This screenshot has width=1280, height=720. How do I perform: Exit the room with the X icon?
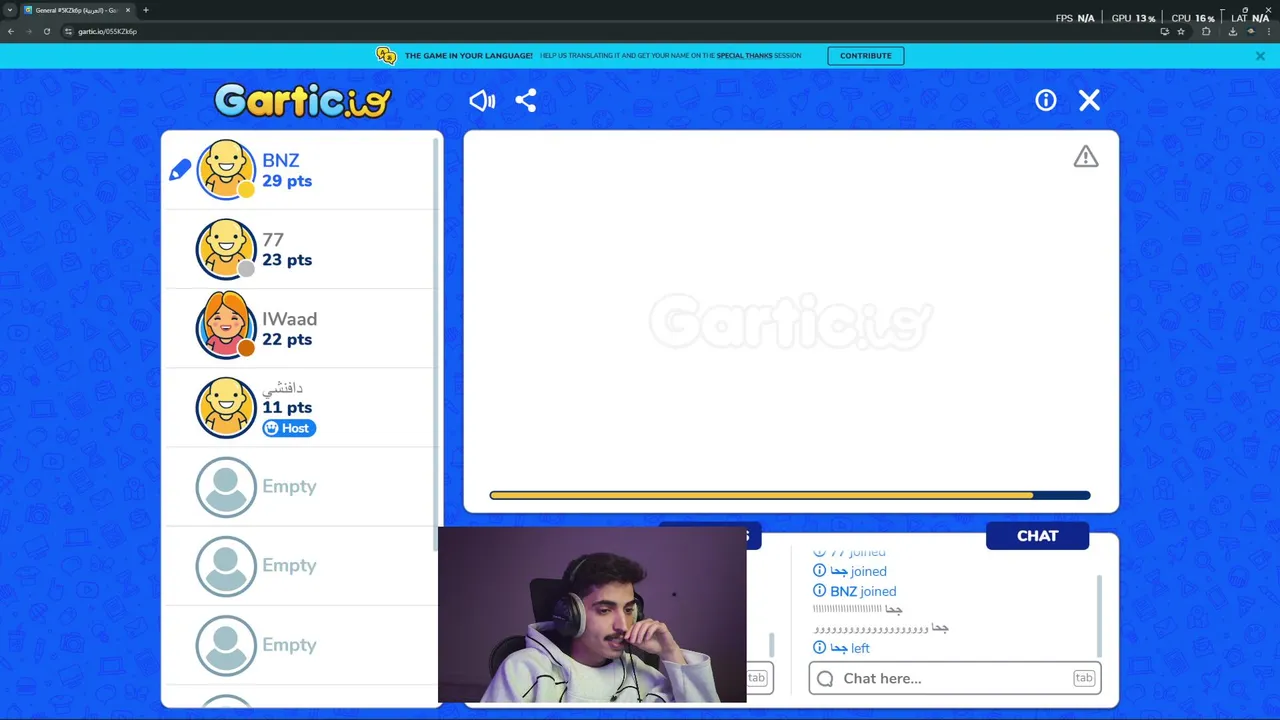[x=1089, y=100]
